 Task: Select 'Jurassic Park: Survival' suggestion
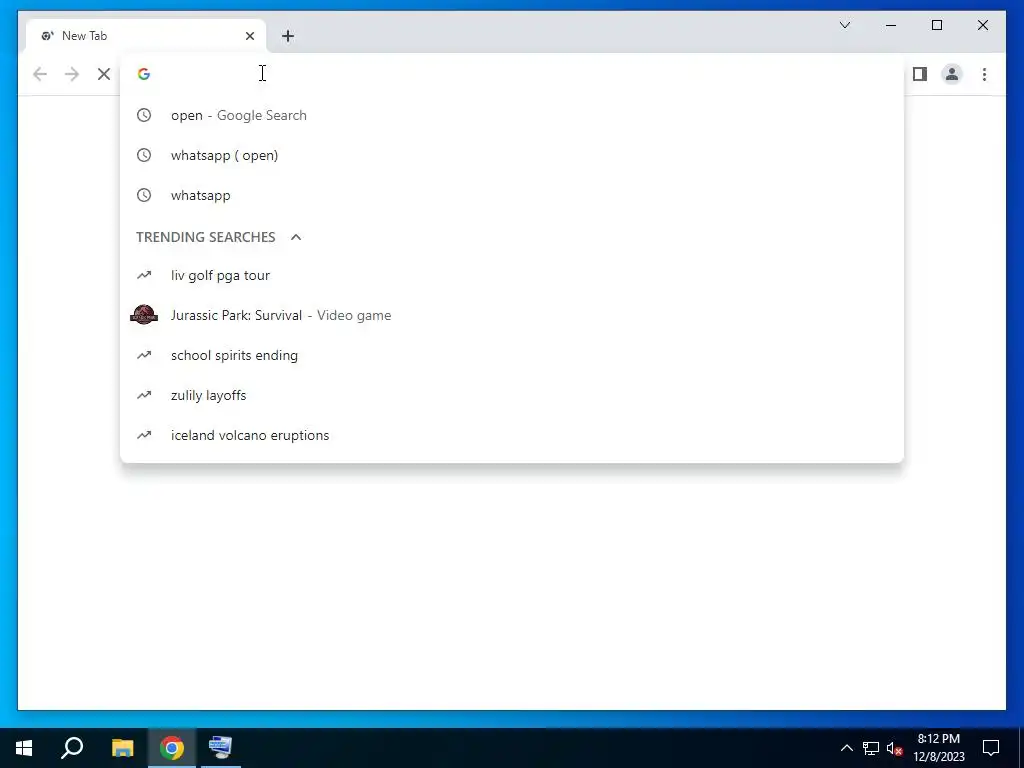[x=512, y=315]
